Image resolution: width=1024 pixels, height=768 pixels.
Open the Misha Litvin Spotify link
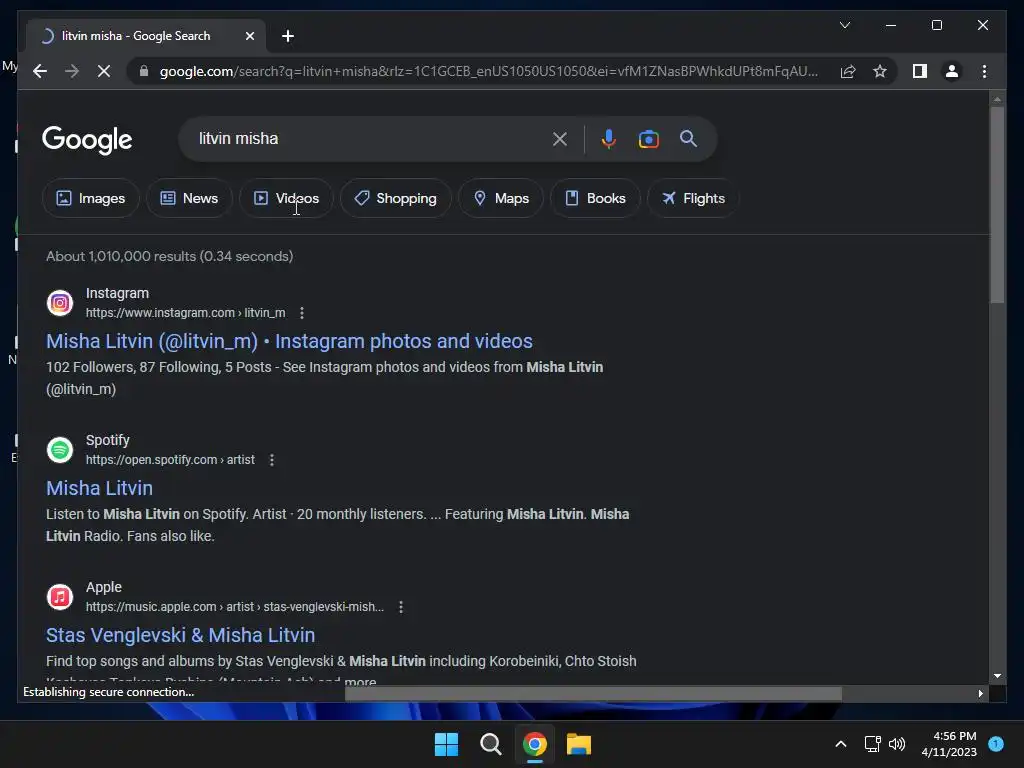tap(99, 488)
